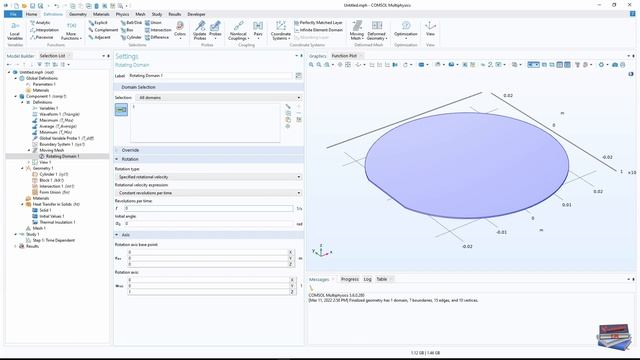
Task: Toggle the Activate Selection switch
Action: [x=121, y=109]
